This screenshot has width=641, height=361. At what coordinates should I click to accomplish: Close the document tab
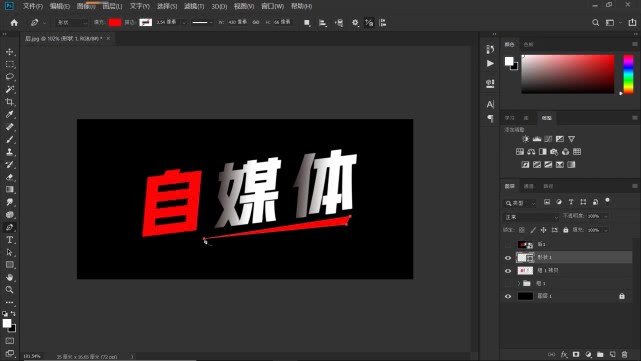[108, 38]
